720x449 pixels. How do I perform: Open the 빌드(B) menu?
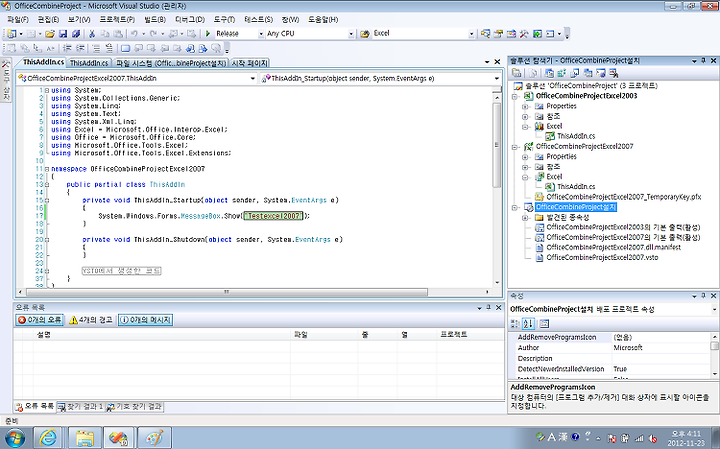pos(155,20)
